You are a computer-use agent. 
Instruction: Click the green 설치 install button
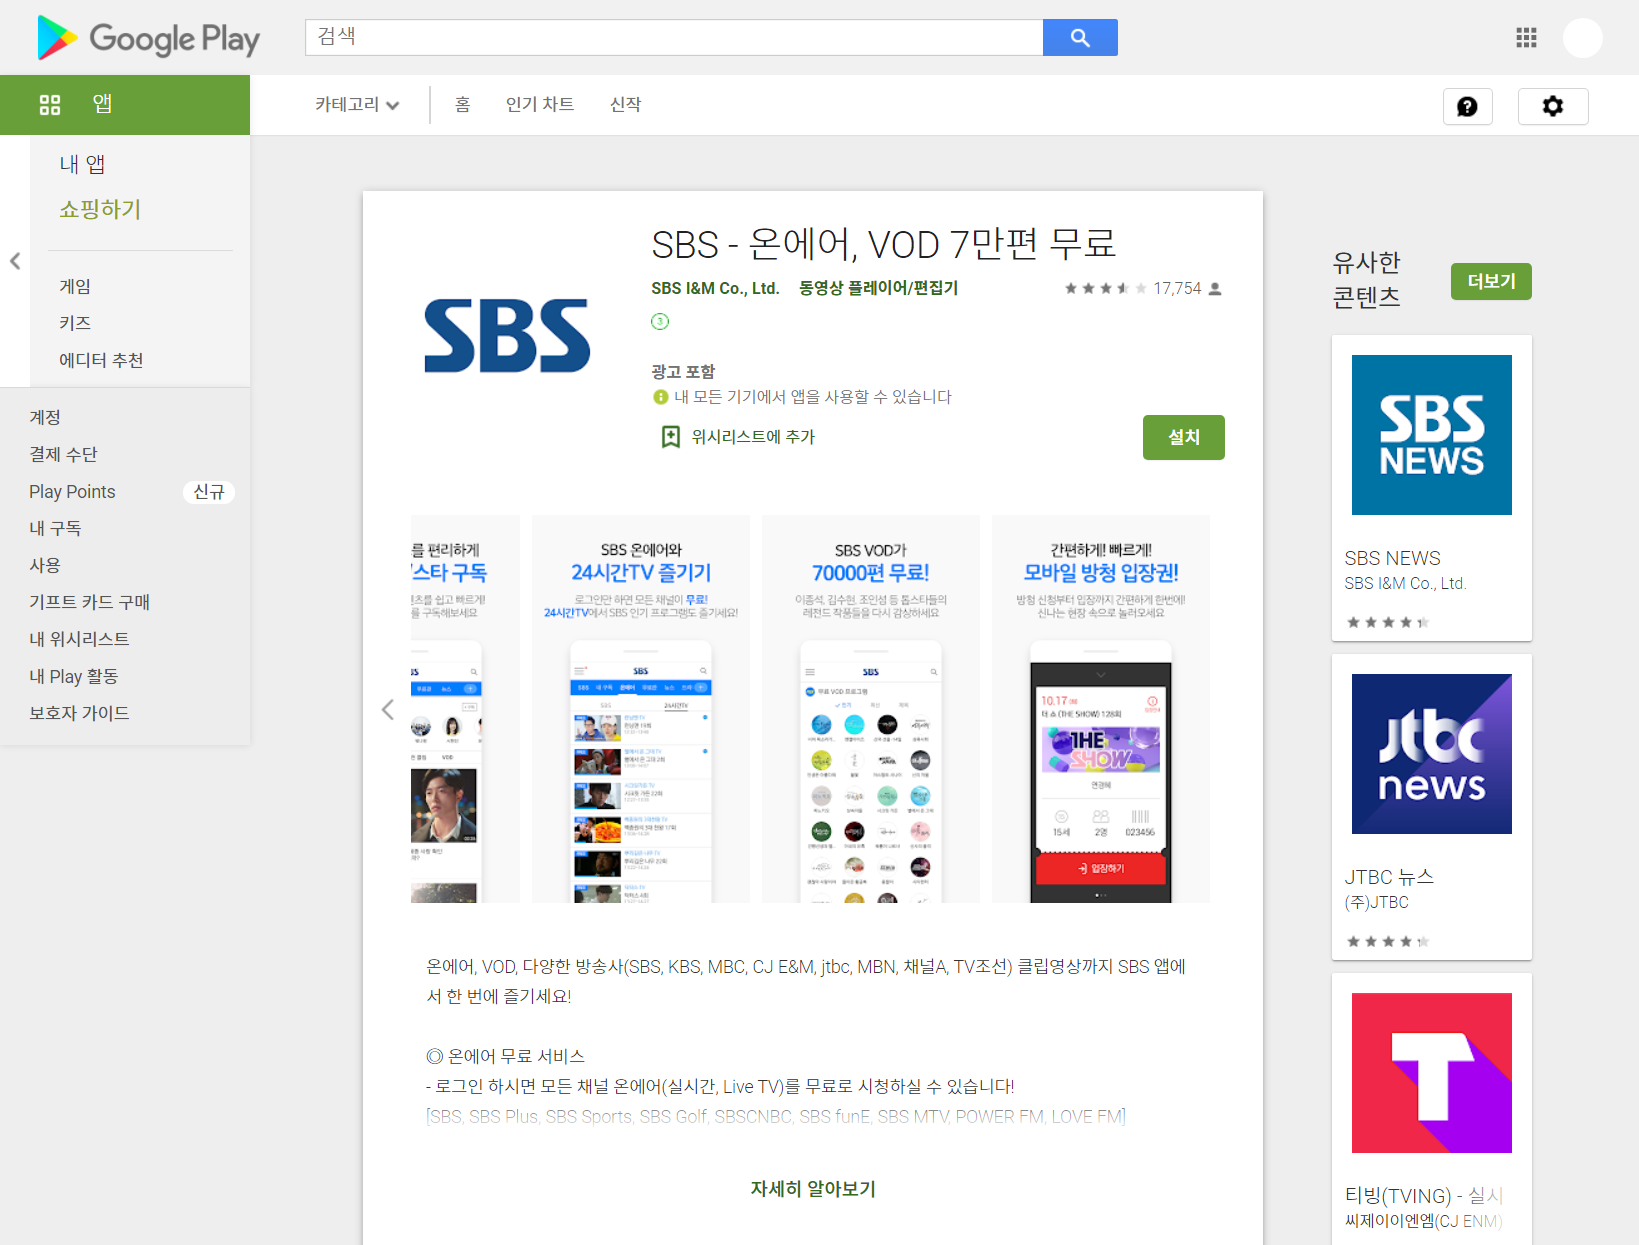pos(1184,437)
